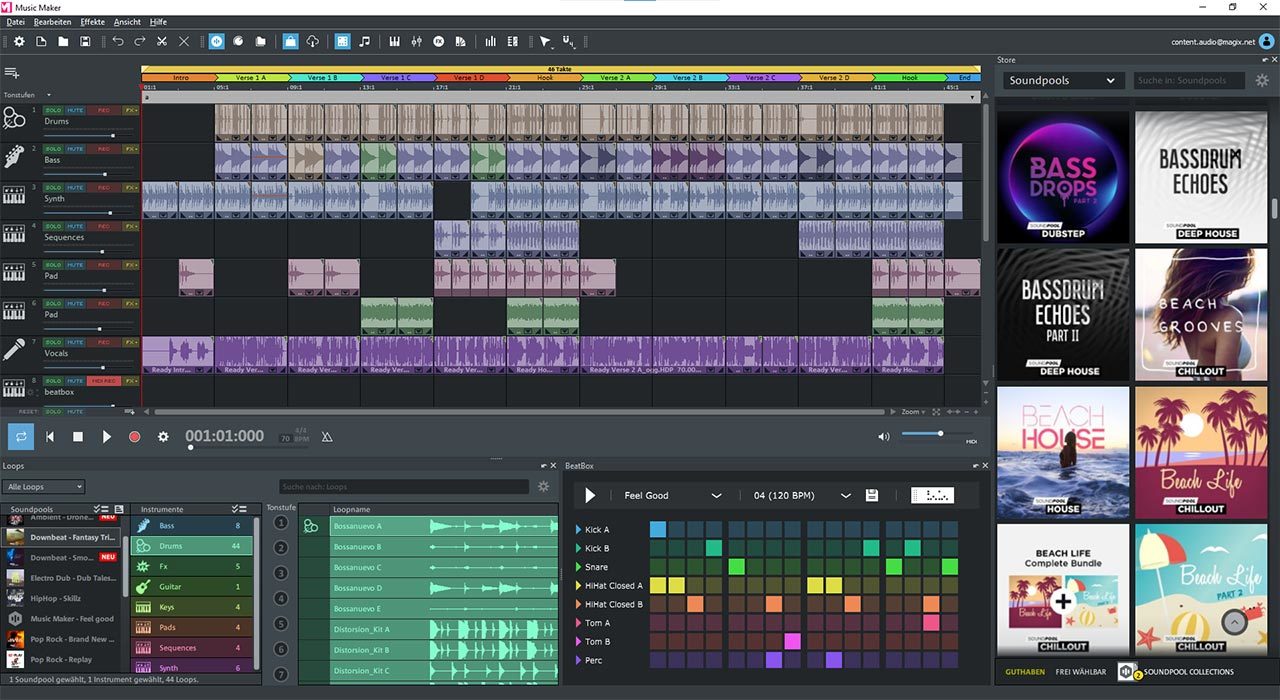The height and width of the screenshot is (700, 1280).
Task: Open the Store shopping bag icon
Action: point(290,42)
